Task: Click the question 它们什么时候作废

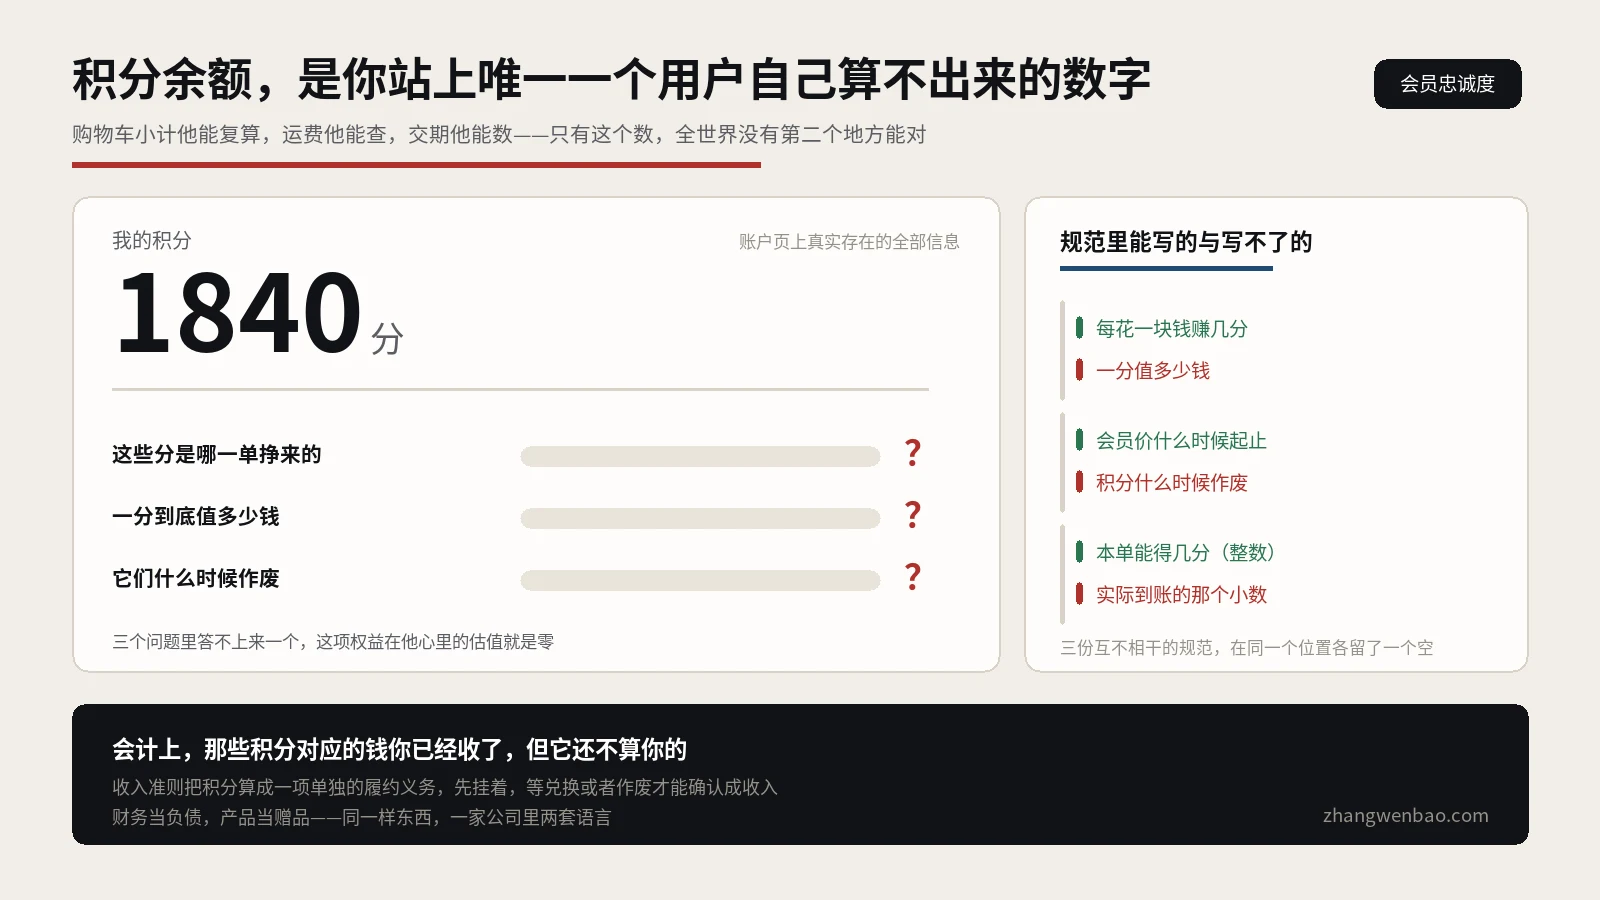Action: pyautogui.click(x=195, y=578)
